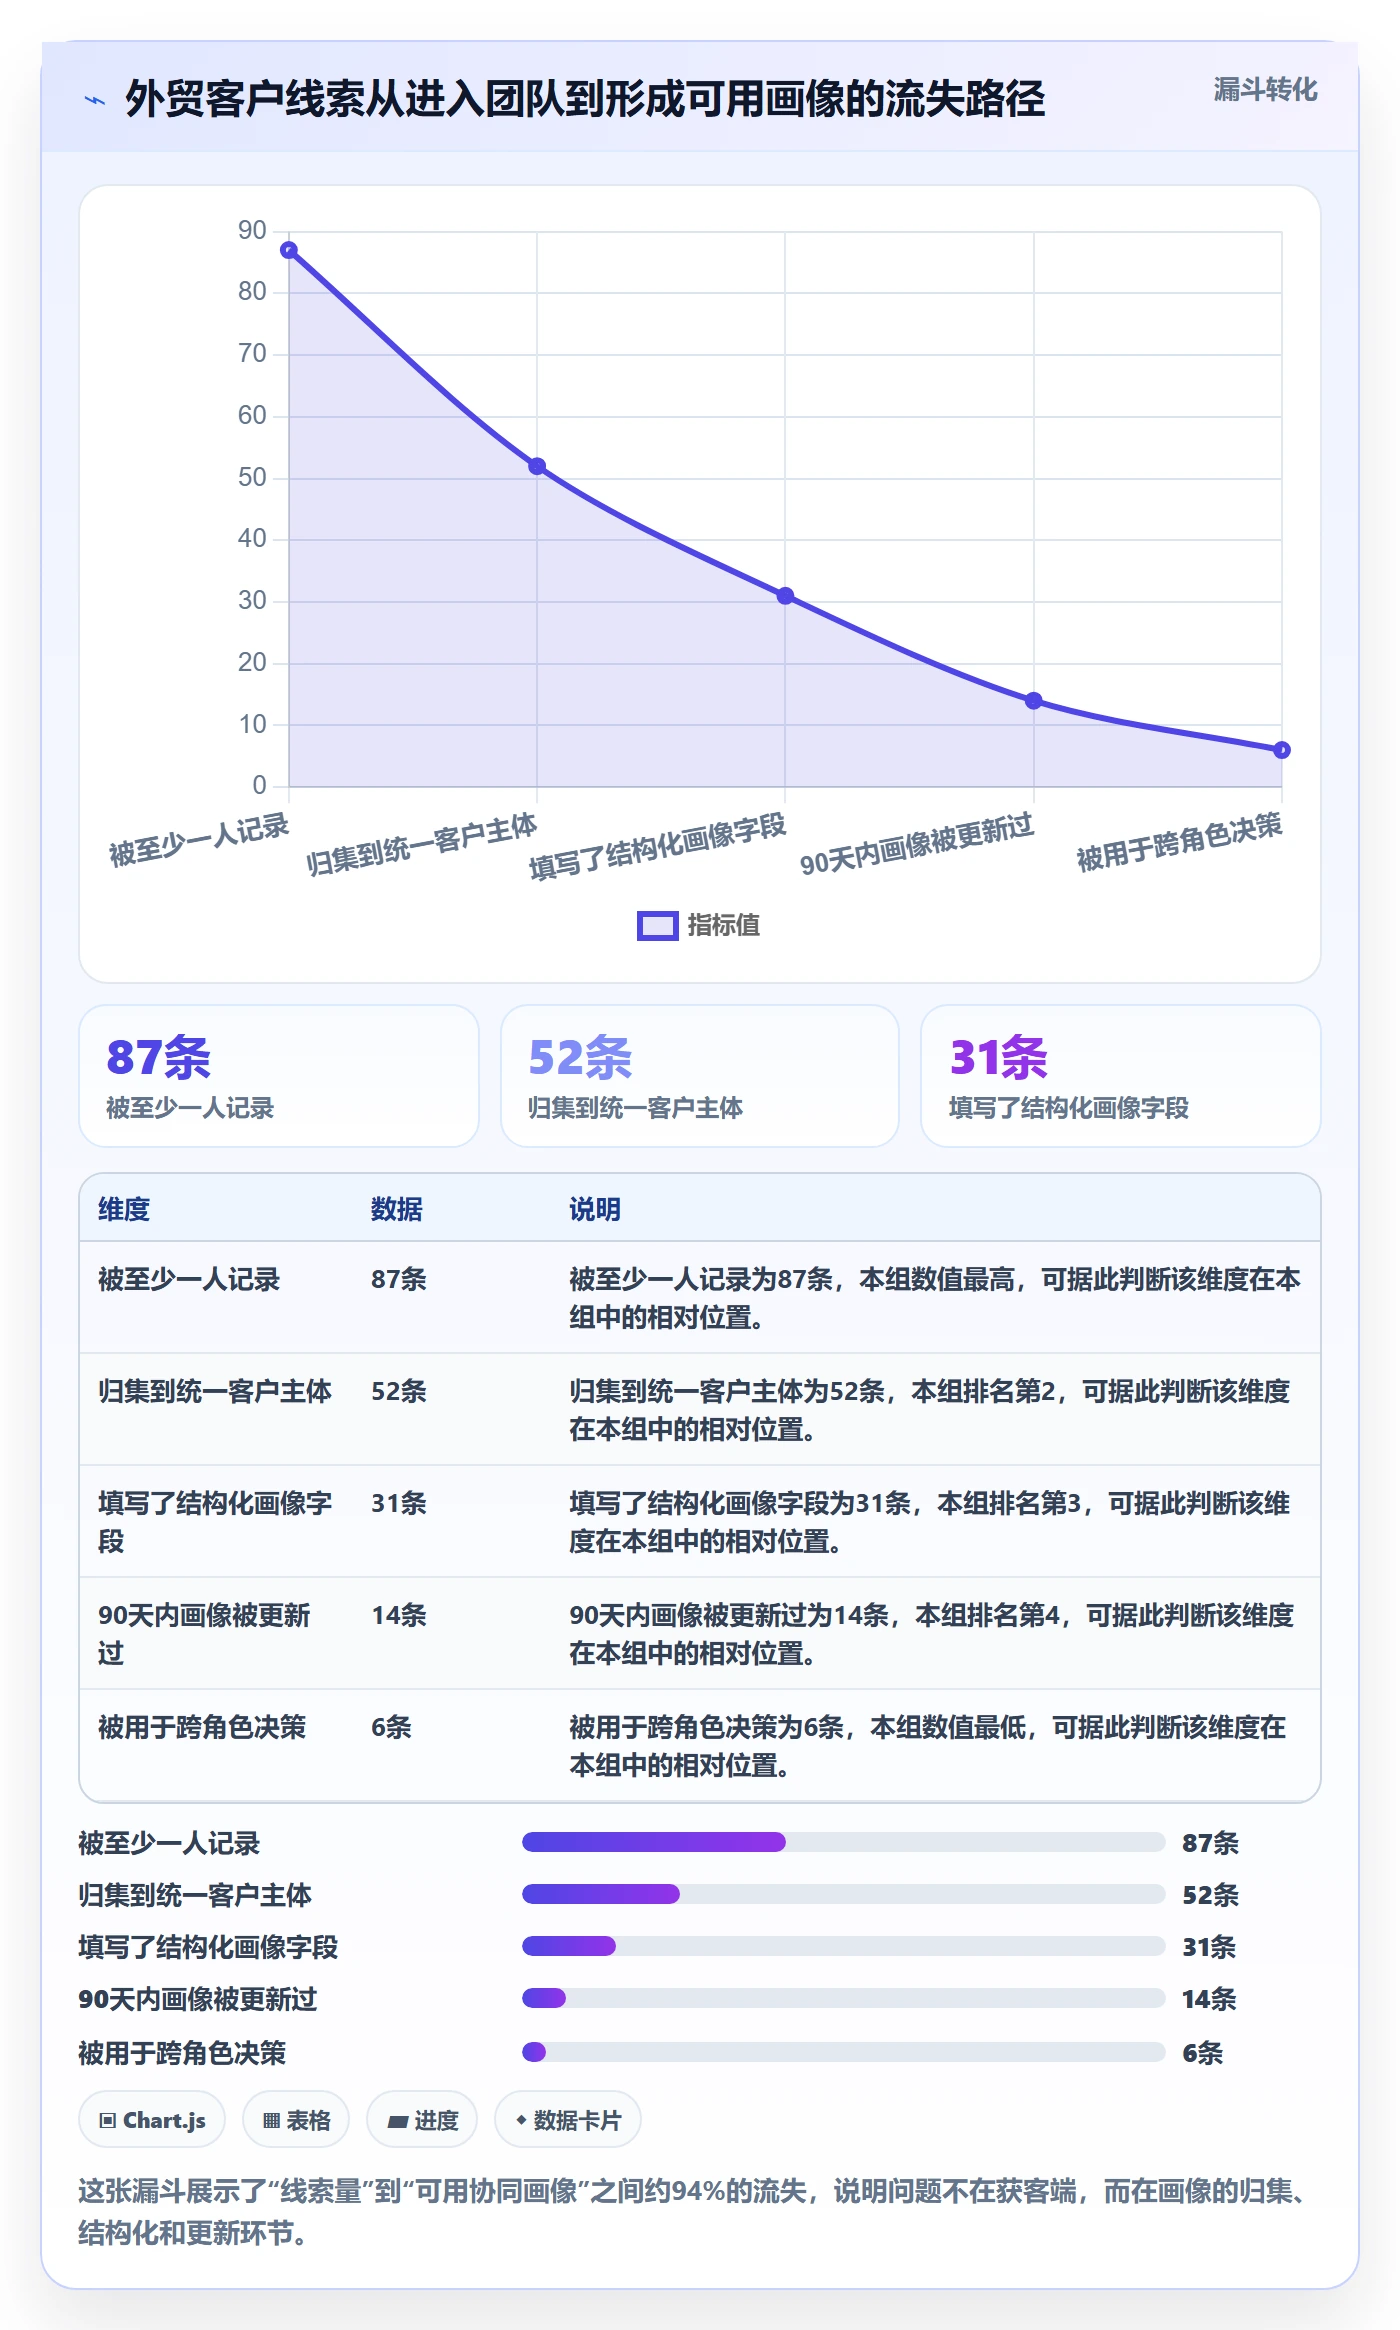The width and height of the screenshot is (1400, 2330).
Task: Click the 表格 tag chip
Action: click(296, 2120)
